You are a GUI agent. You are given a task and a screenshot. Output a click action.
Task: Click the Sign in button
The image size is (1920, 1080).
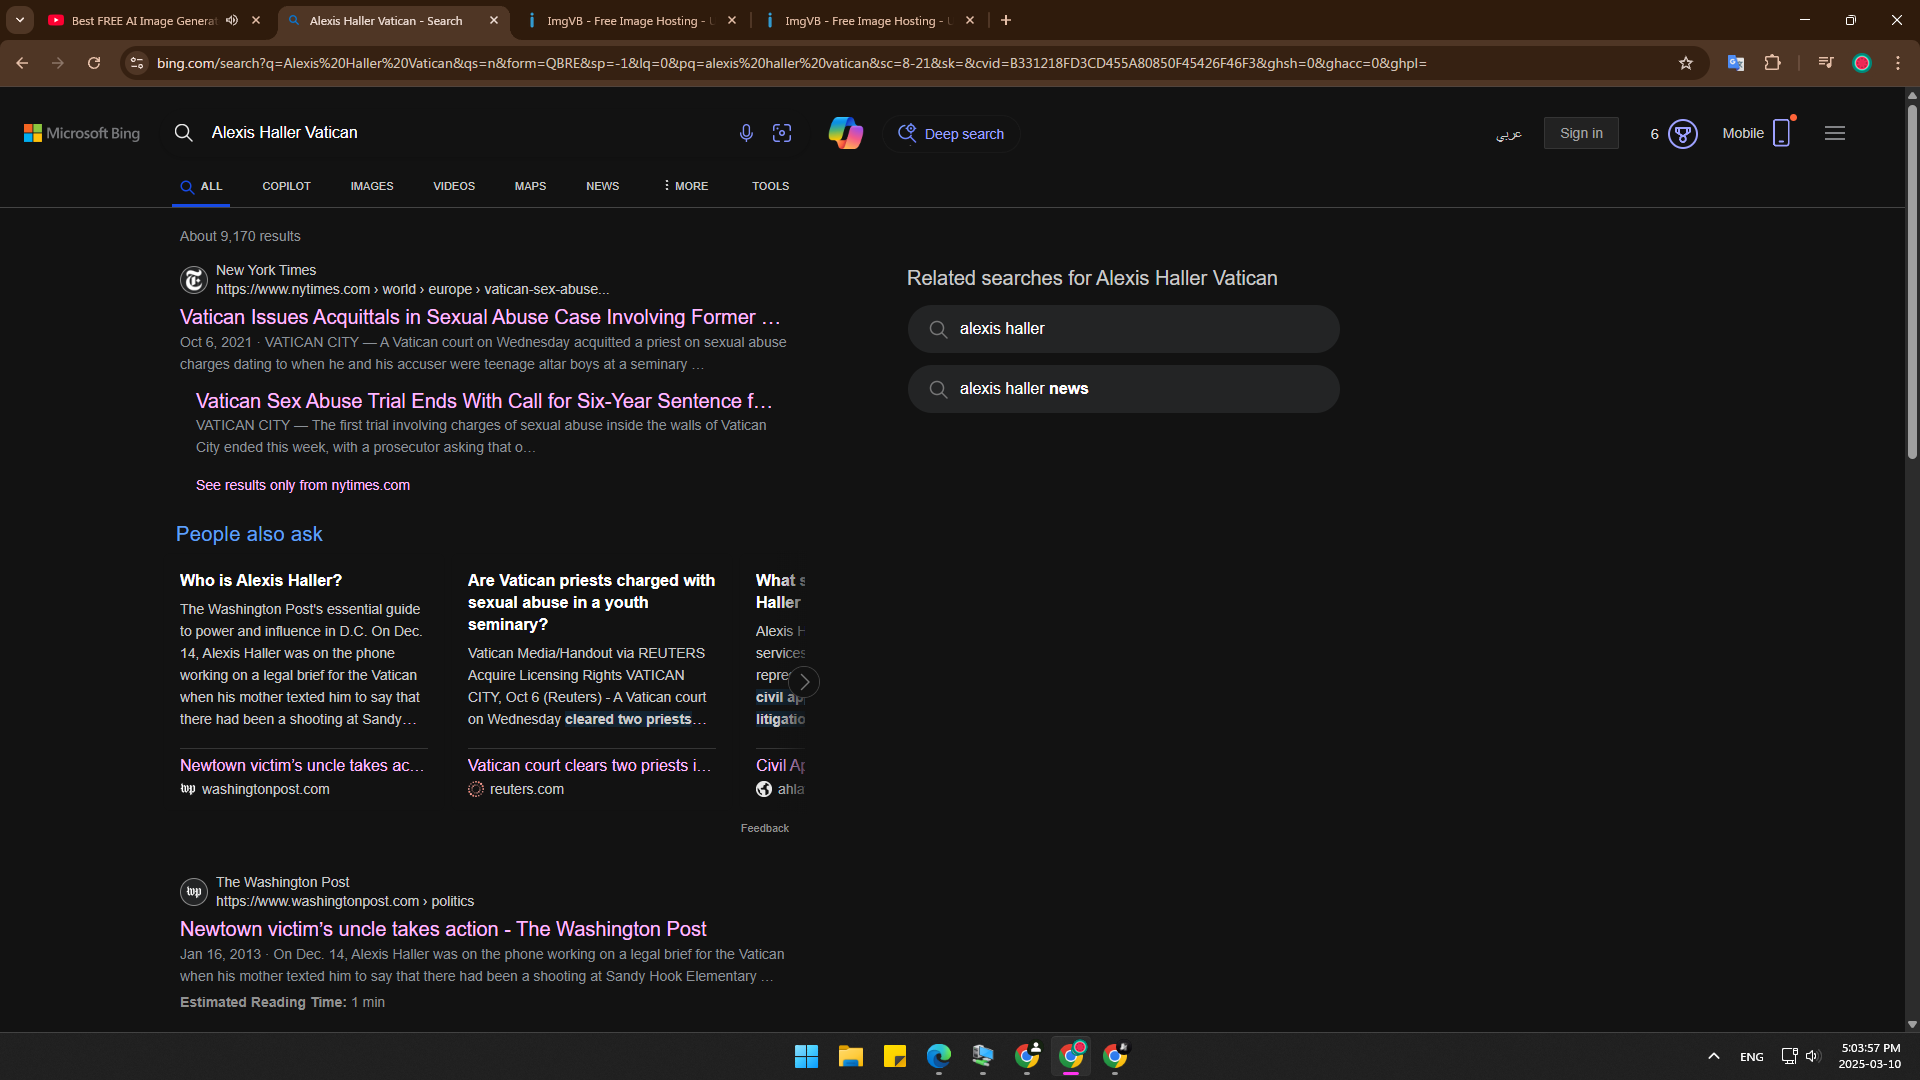pos(1581,133)
